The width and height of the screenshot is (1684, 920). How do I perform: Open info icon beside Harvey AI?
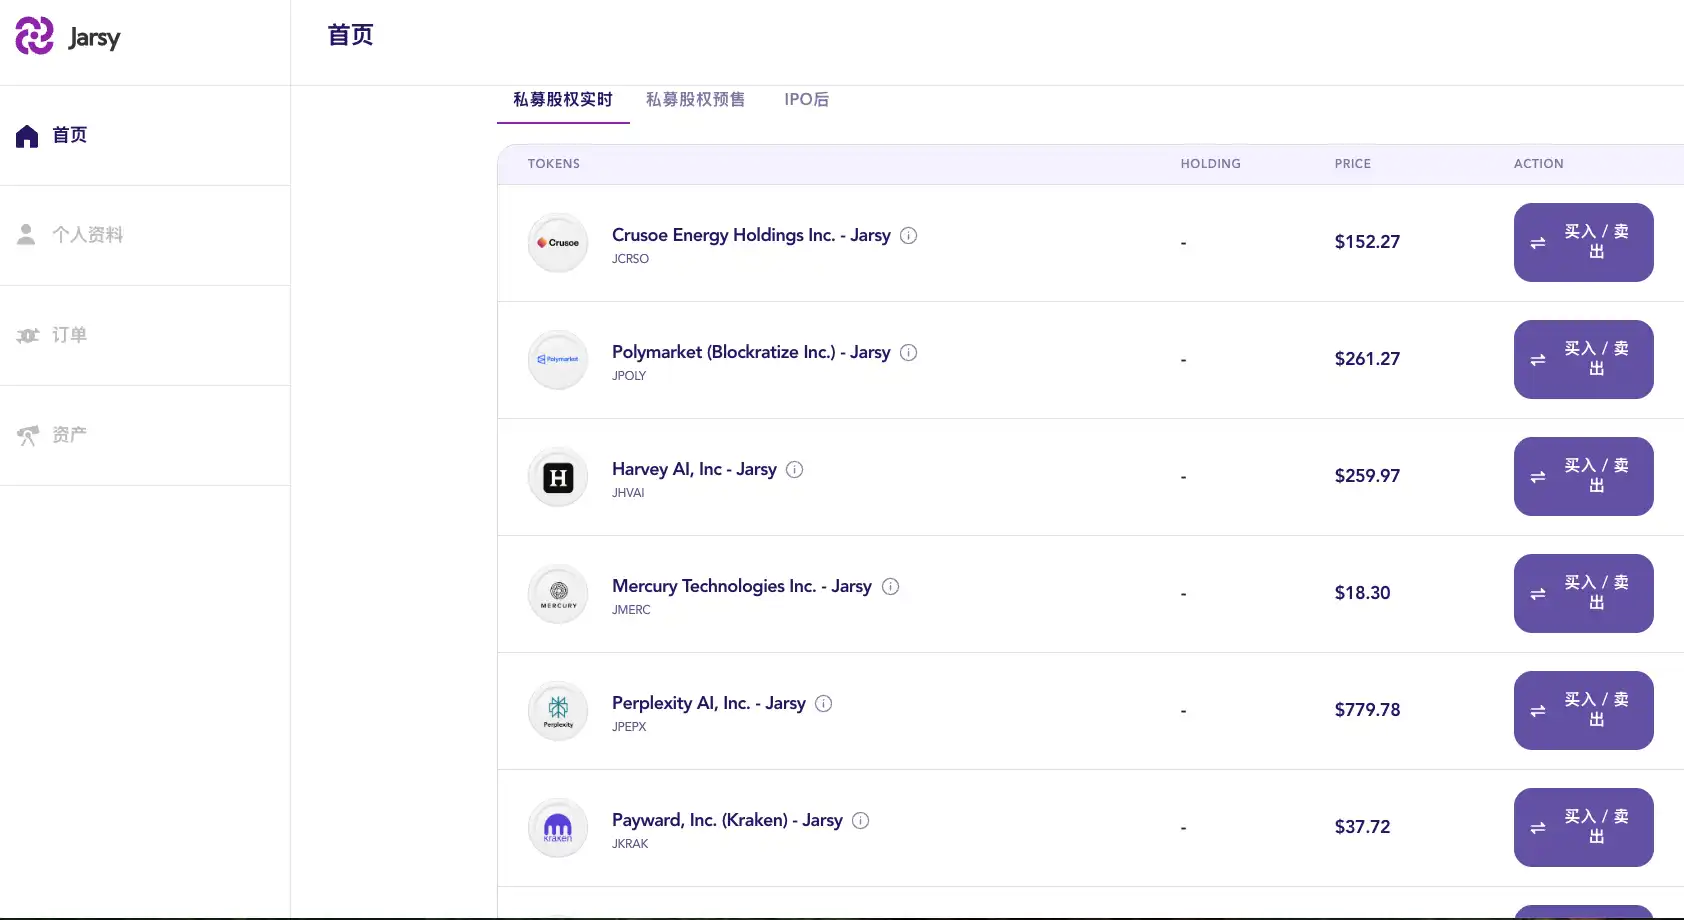click(x=794, y=470)
